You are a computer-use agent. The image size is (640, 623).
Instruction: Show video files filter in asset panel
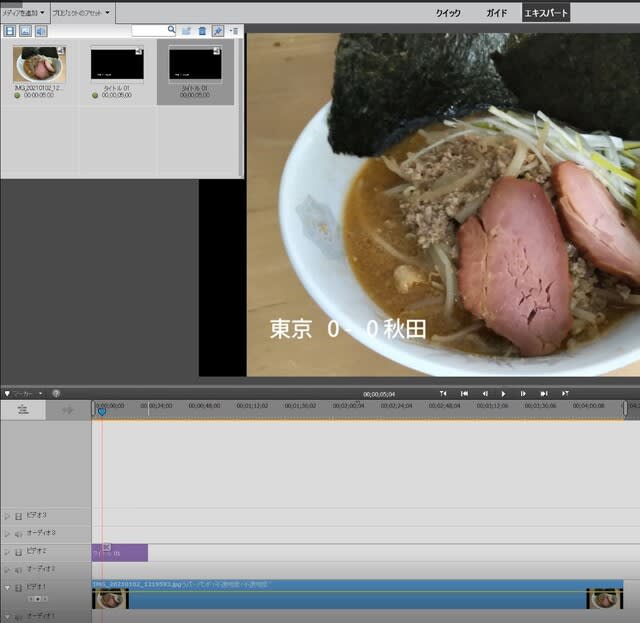10,31
